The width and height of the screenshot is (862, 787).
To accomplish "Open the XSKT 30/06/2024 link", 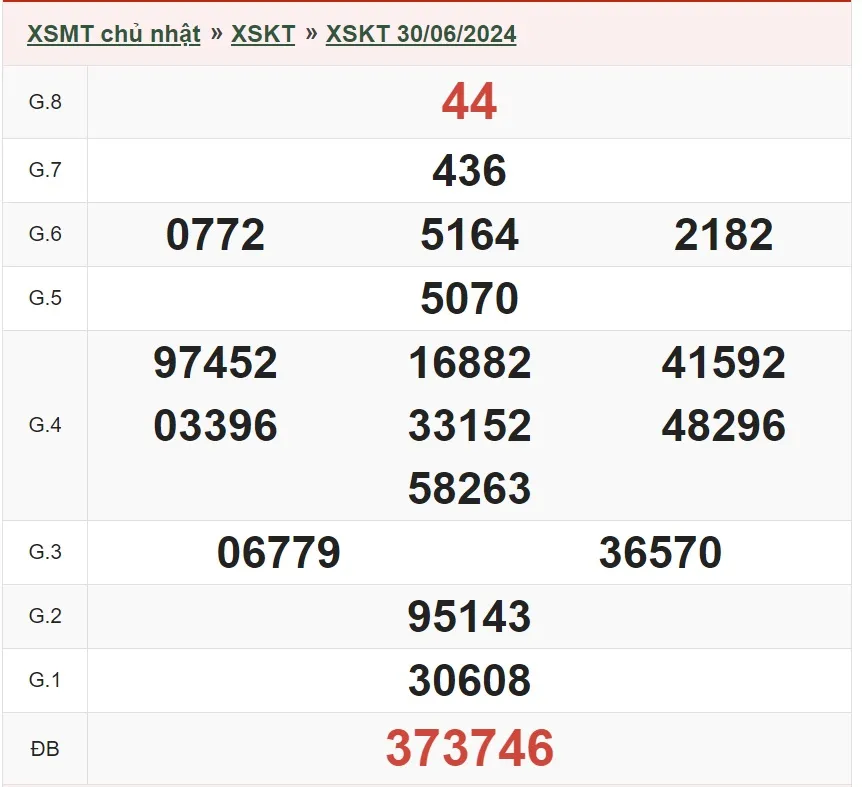I will (421, 34).
